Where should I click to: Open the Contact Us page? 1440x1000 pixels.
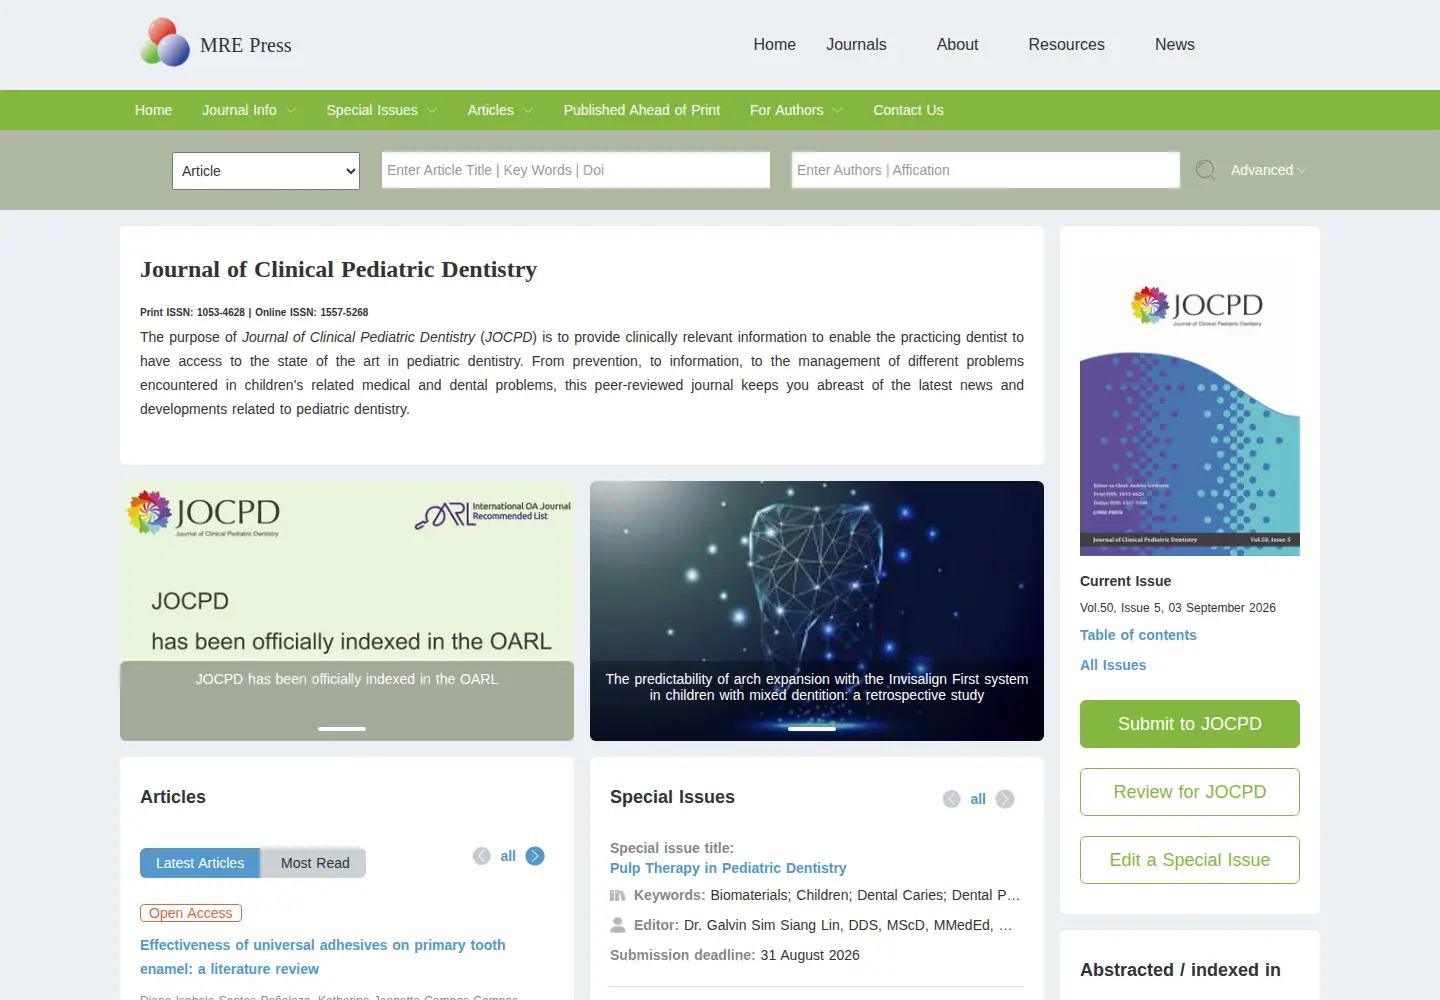pyautogui.click(x=908, y=110)
